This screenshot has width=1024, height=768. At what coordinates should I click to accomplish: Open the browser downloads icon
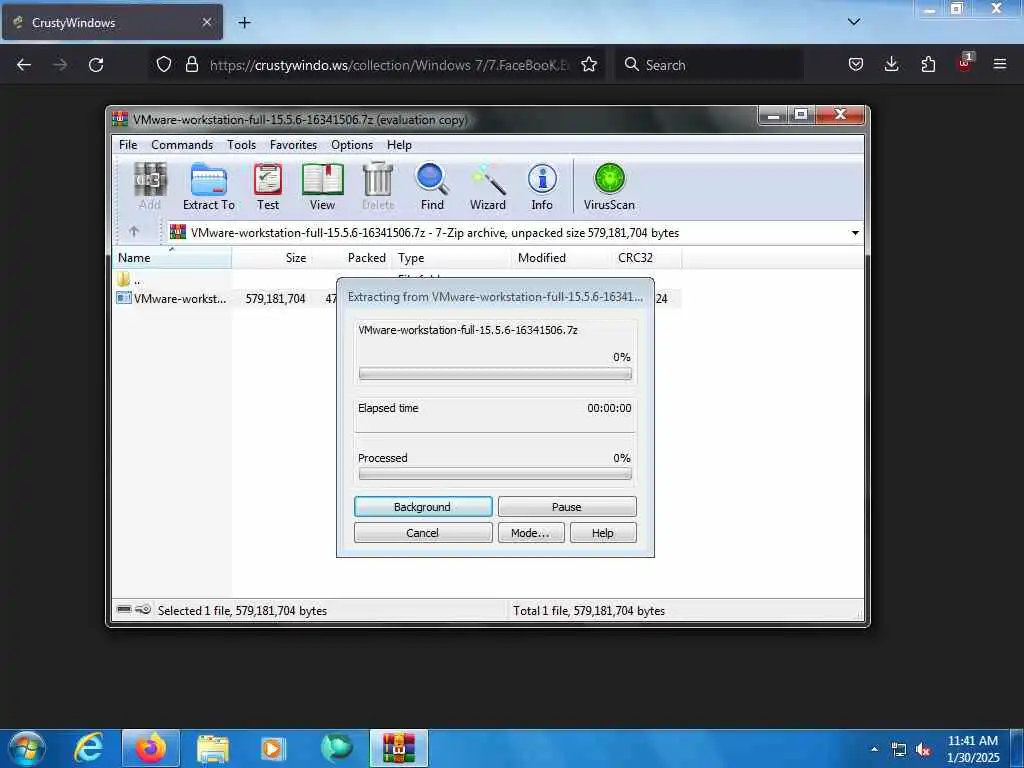pyautogui.click(x=891, y=64)
